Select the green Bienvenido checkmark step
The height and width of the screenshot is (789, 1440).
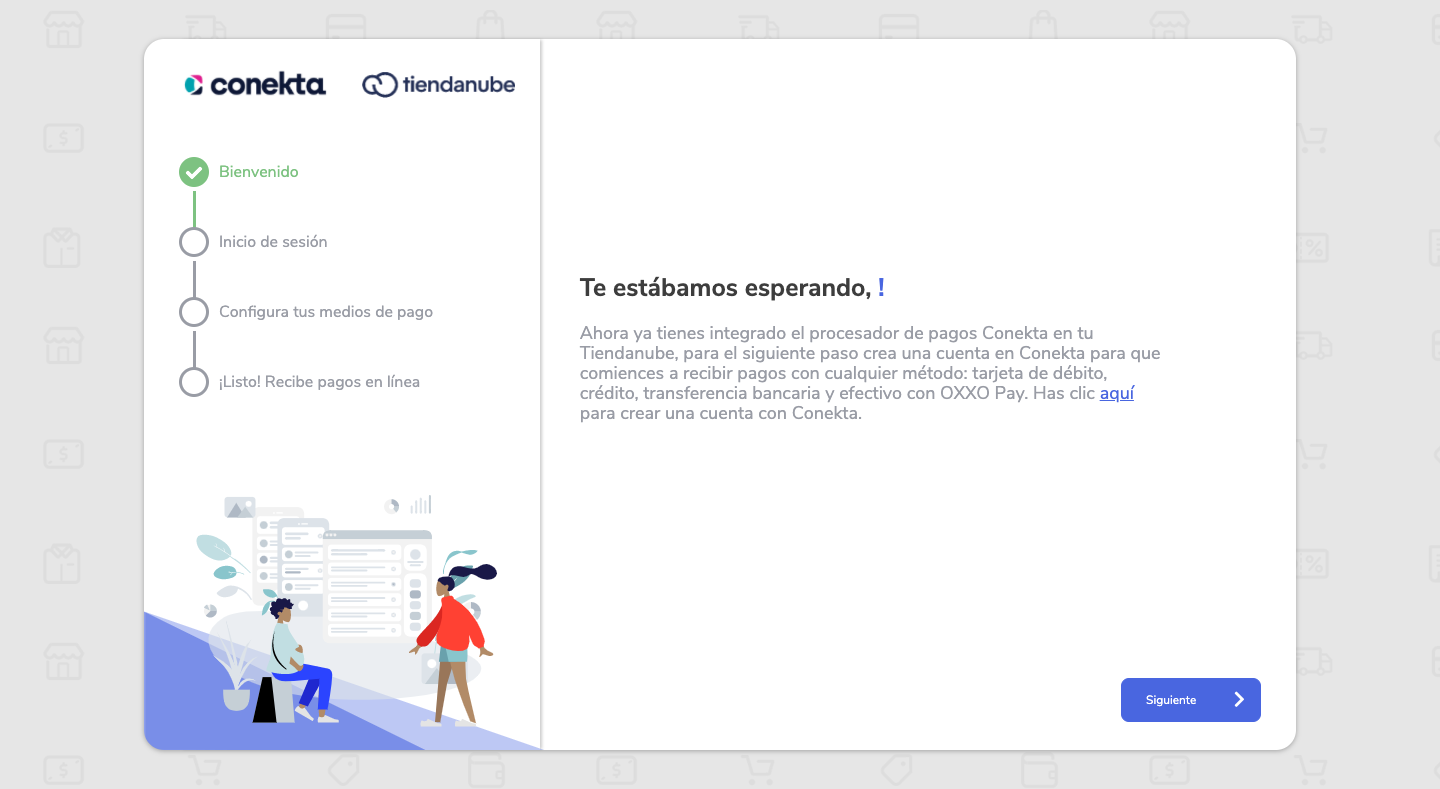(194, 172)
